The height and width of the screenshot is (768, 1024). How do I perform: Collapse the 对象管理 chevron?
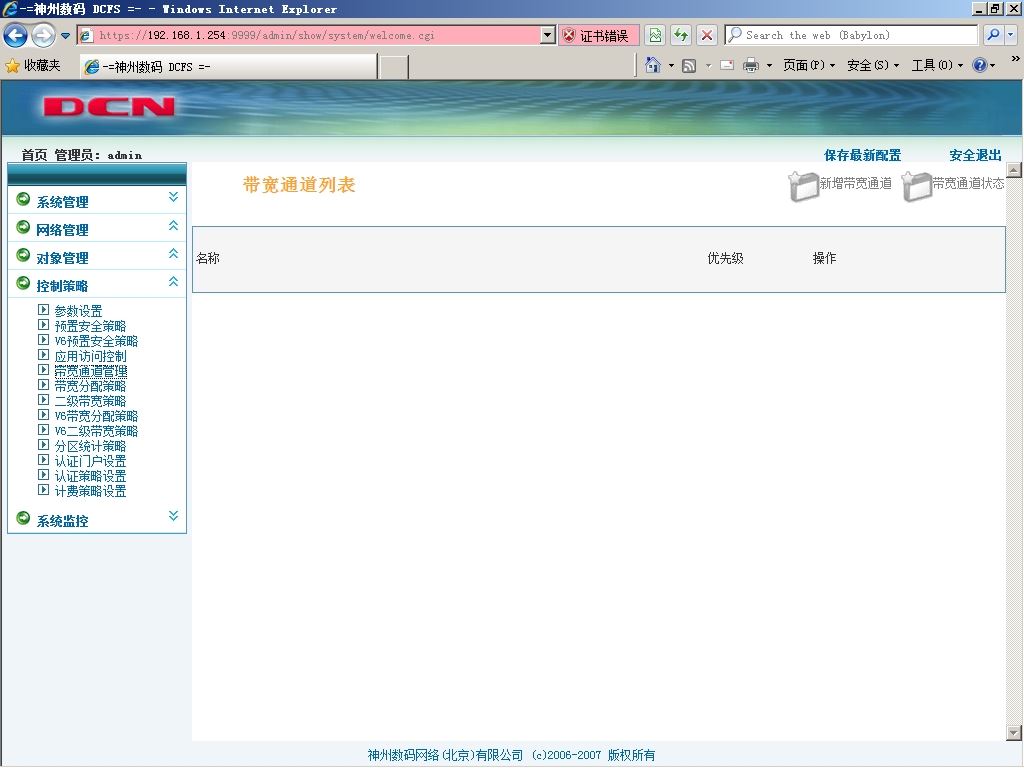[x=173, y=253]
